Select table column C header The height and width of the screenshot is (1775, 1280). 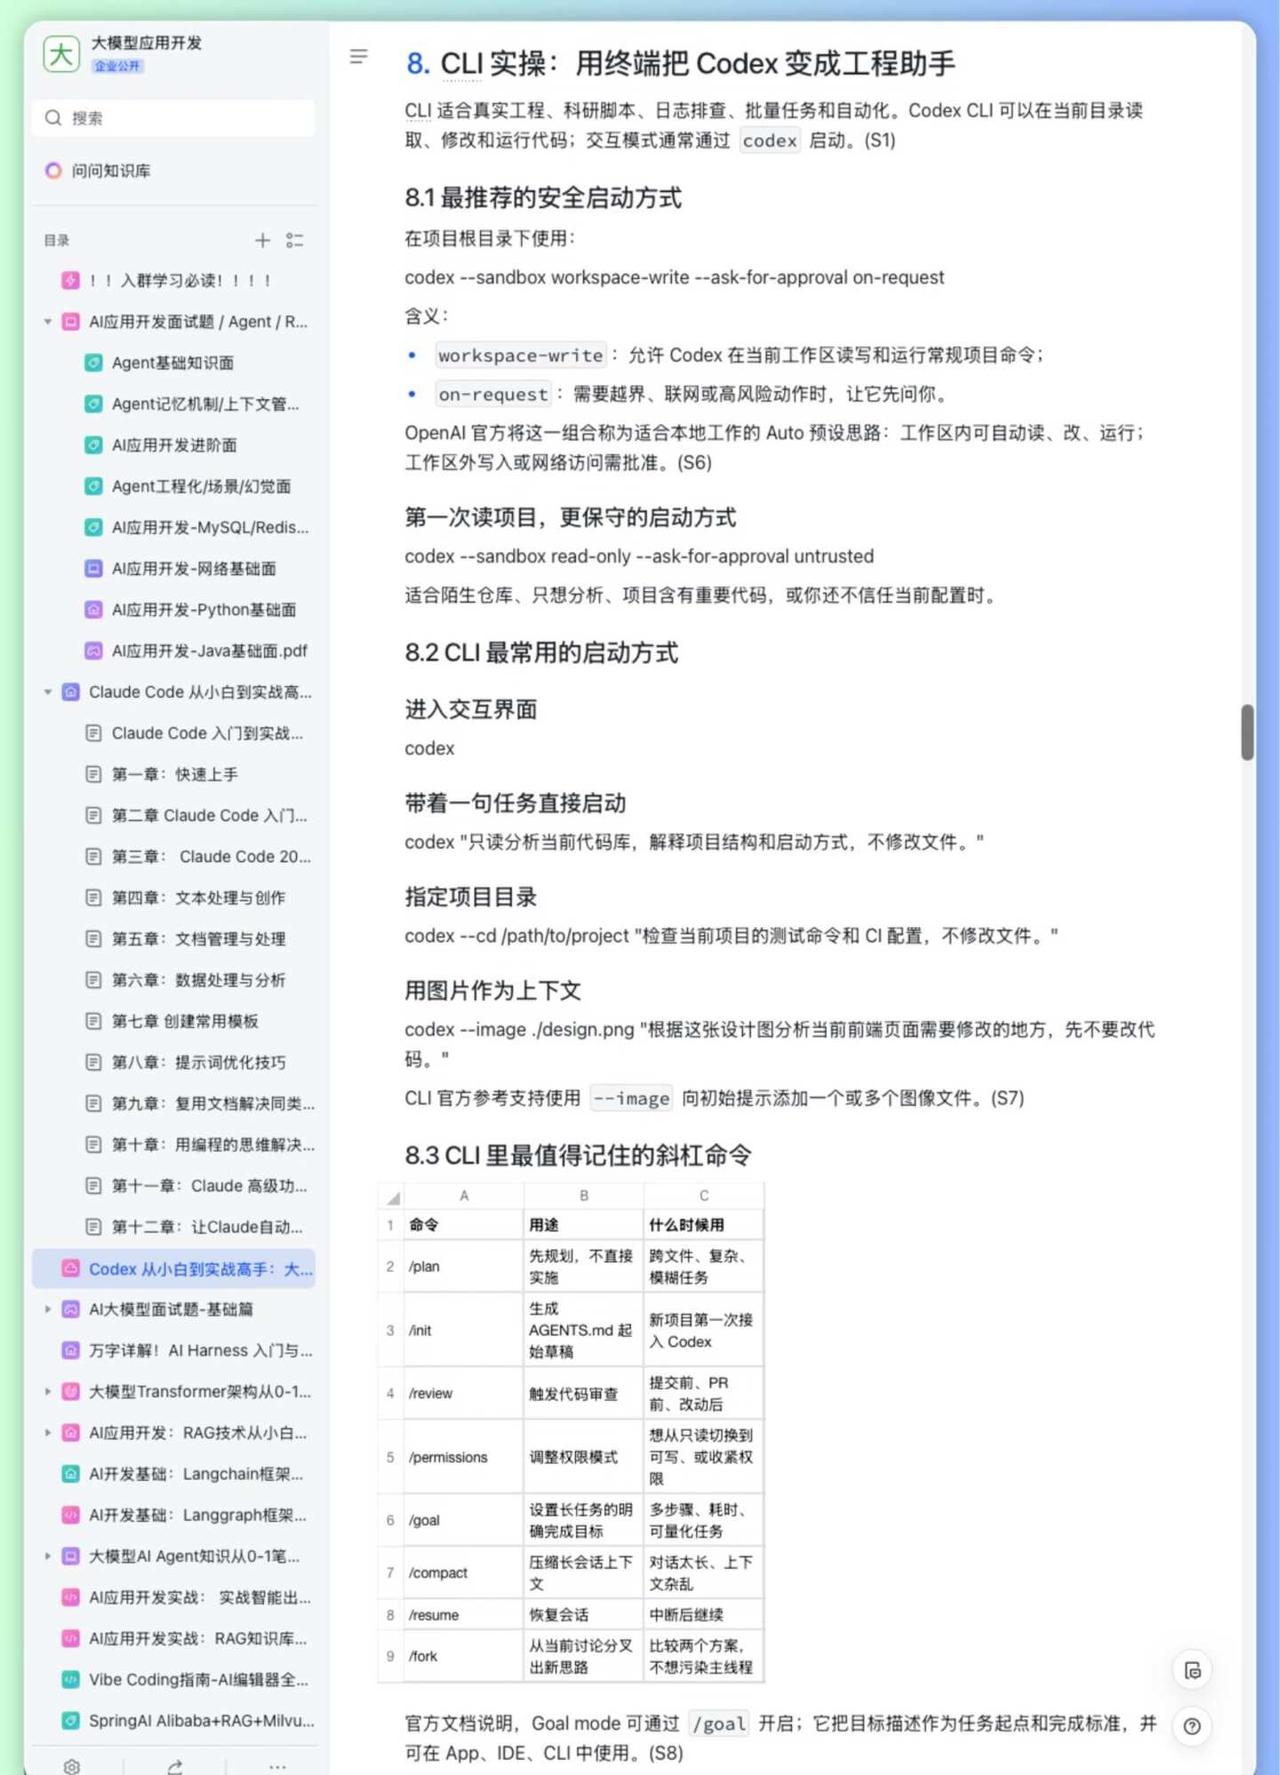pyautogui.click(x=704, y=1196)
